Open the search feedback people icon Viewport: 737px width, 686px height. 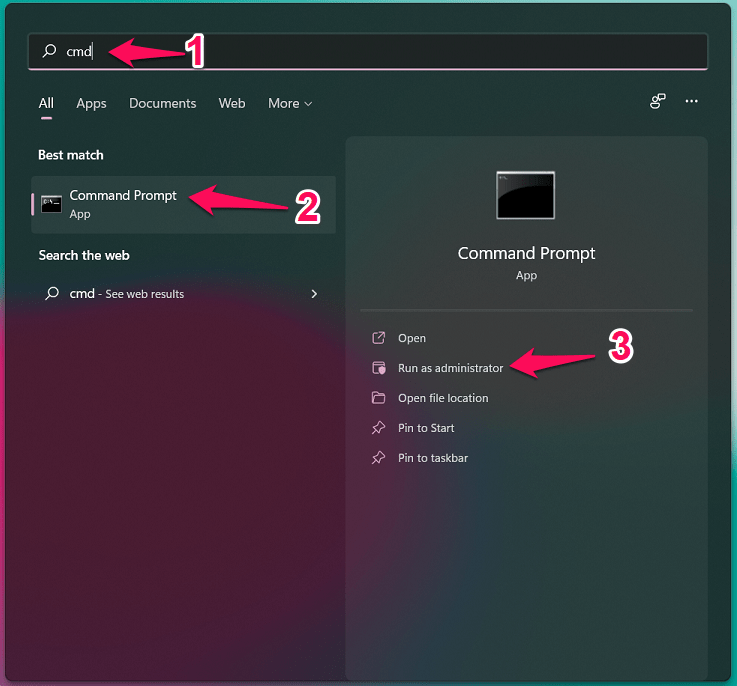[x=657, y=102]
